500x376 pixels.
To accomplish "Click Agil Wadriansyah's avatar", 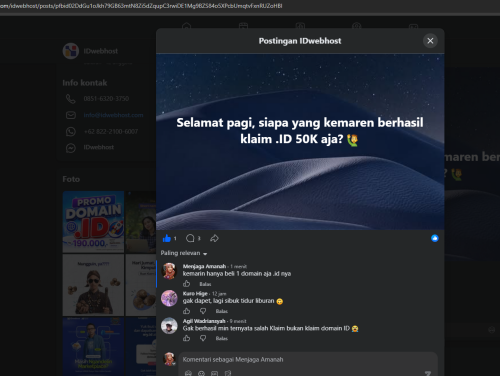I will click(169, 325).
